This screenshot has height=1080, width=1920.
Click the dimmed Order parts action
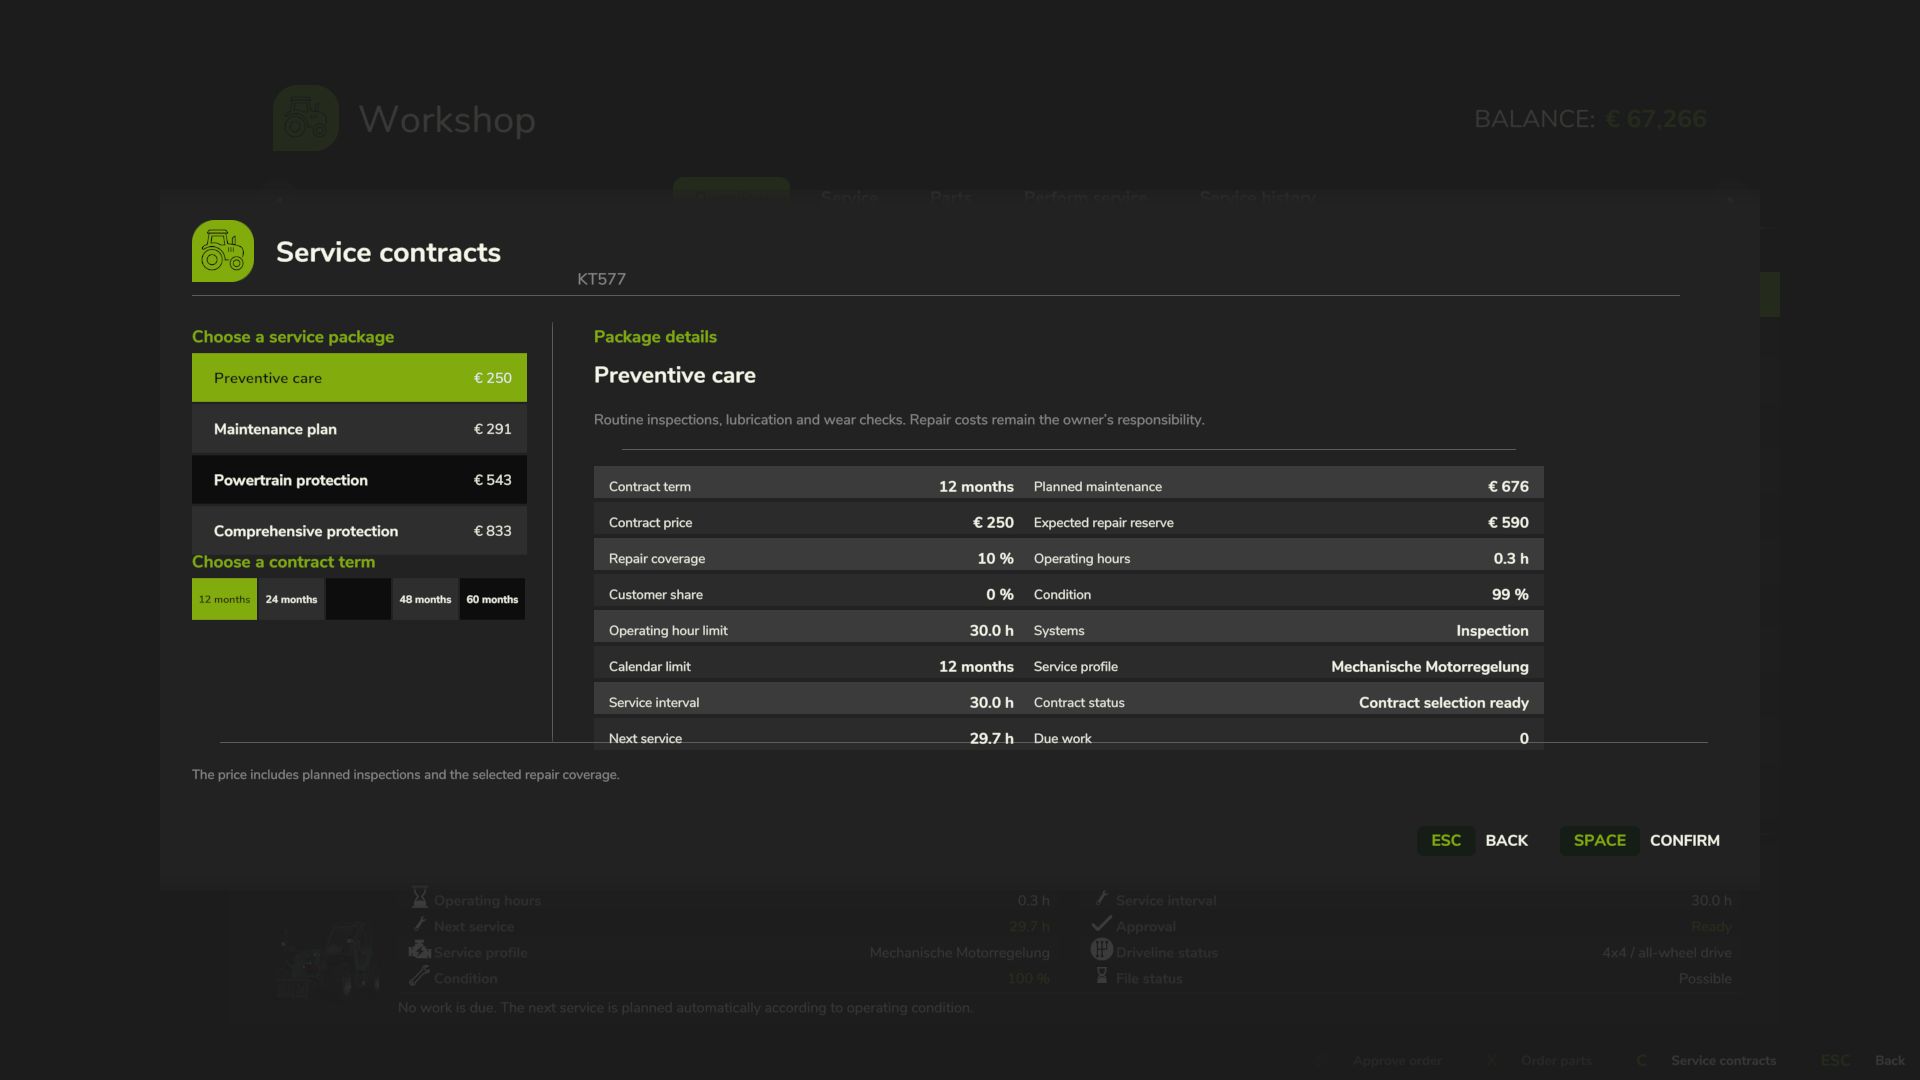1556,1060
